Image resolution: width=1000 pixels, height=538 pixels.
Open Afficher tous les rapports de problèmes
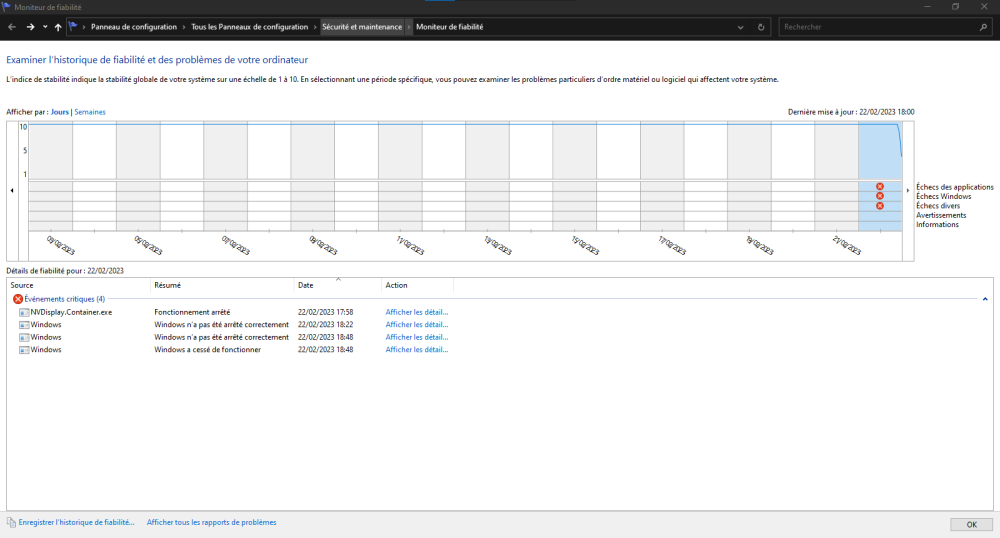pos(211,522)
